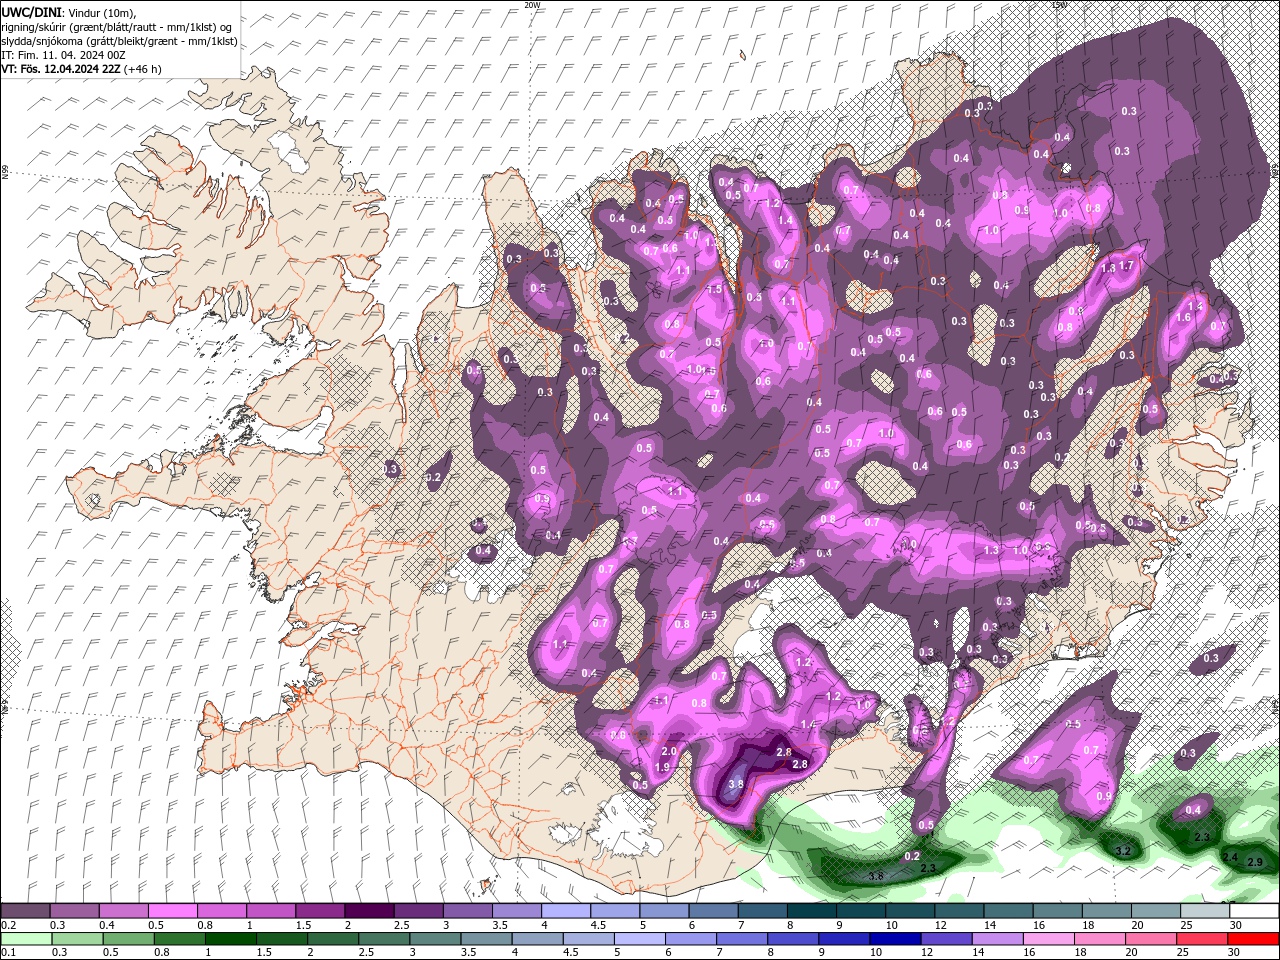
Task: Click the initial time 'IT: Fim. 11. 04. 2024 00Z'
Action: pyautogui.click(x=62, y=54)
